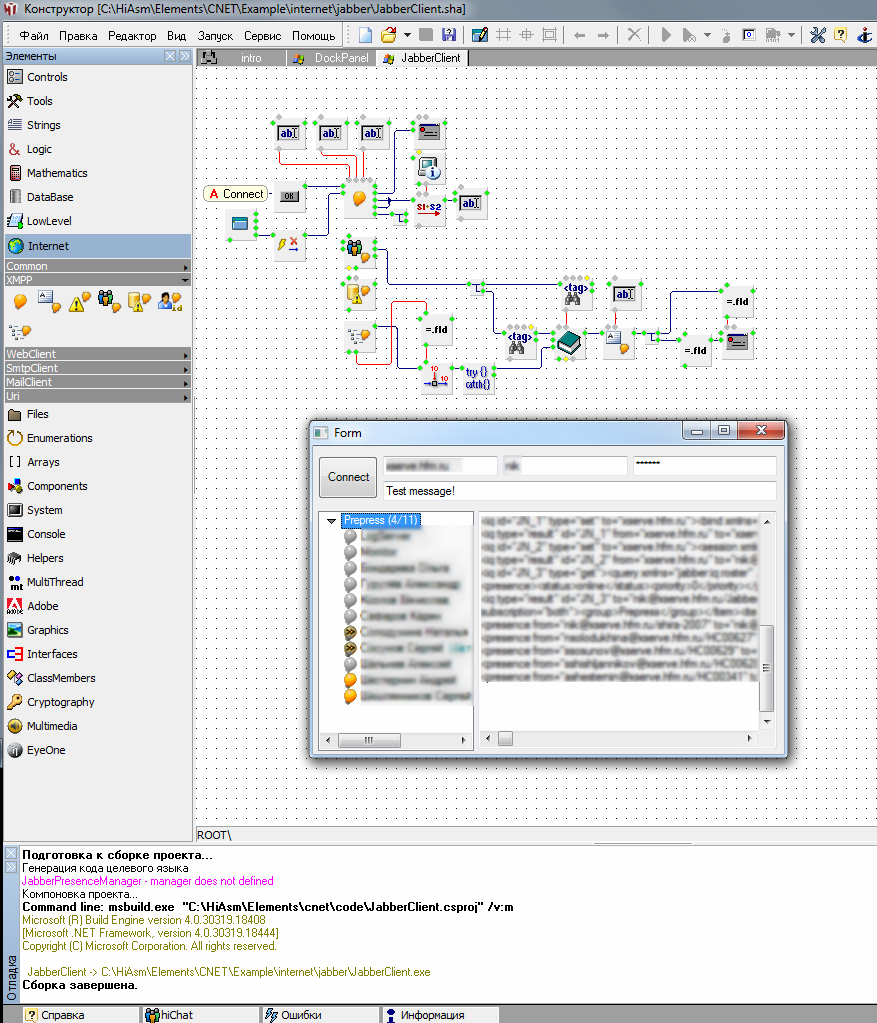This screenshot has width=877, height=1023.
Task: Open the Ошибки bottom tab
Action: pyautogui.click(x=300, y=1015)
